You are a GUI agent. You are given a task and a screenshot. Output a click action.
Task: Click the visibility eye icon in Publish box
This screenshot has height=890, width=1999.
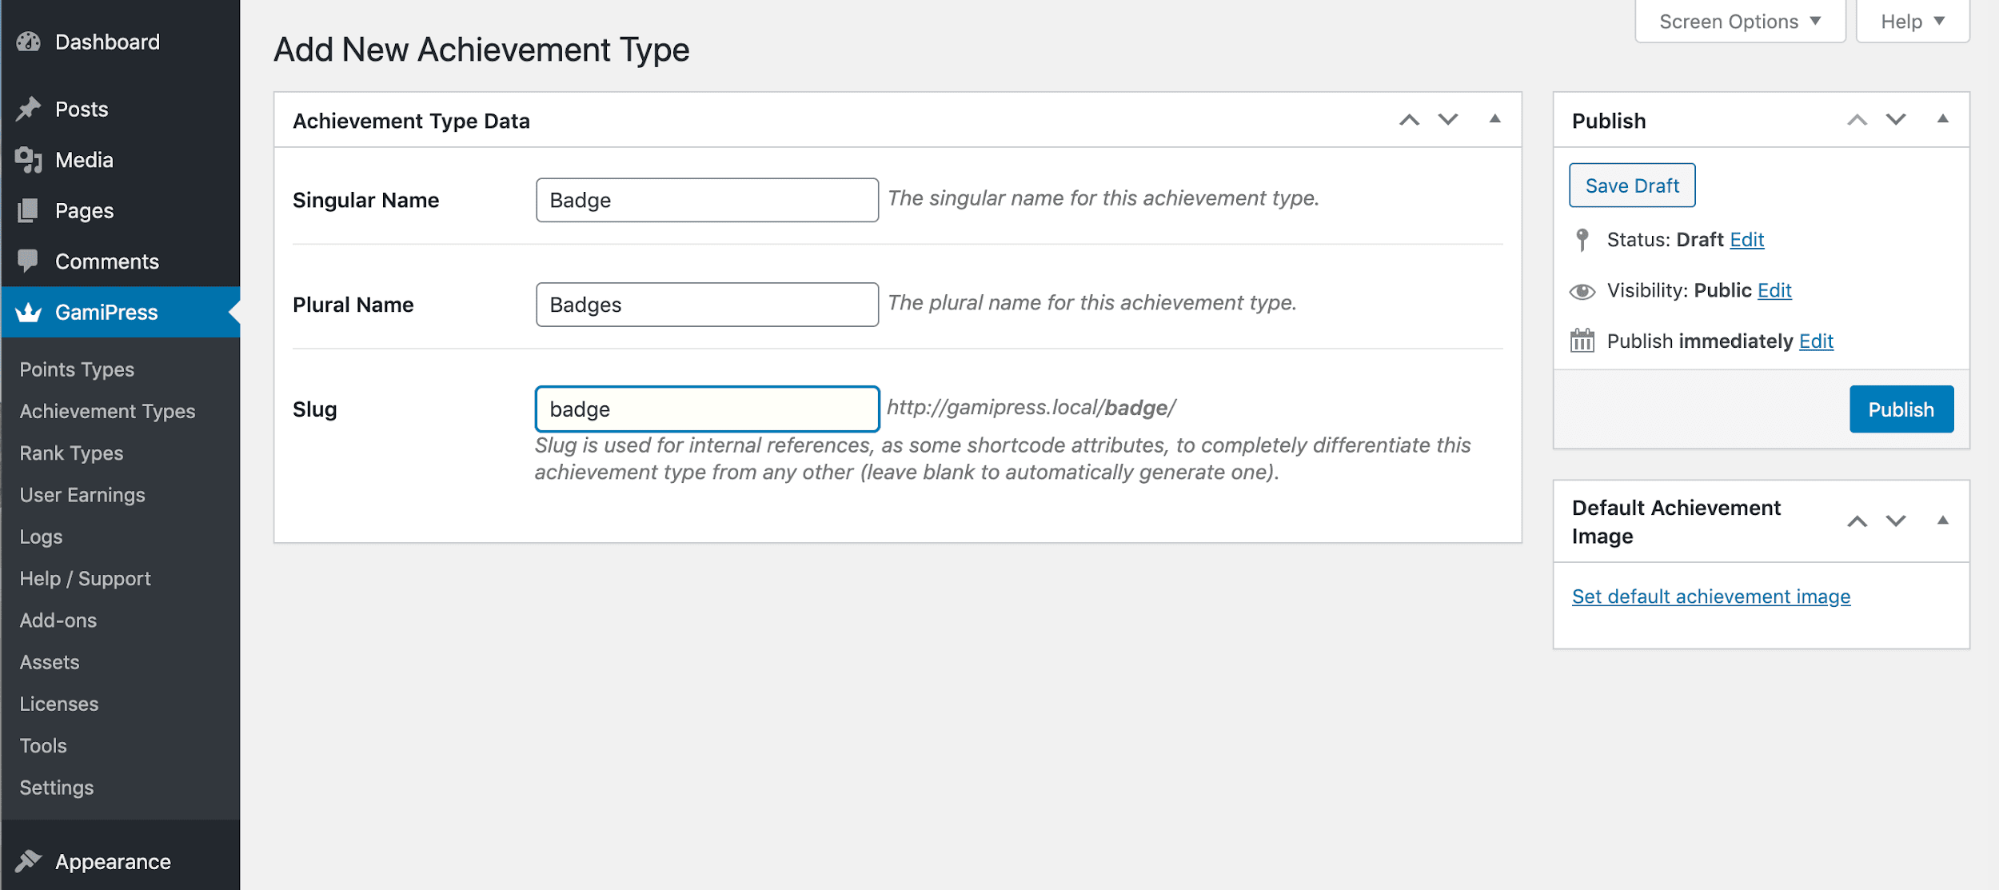(x=1582, y=291)
